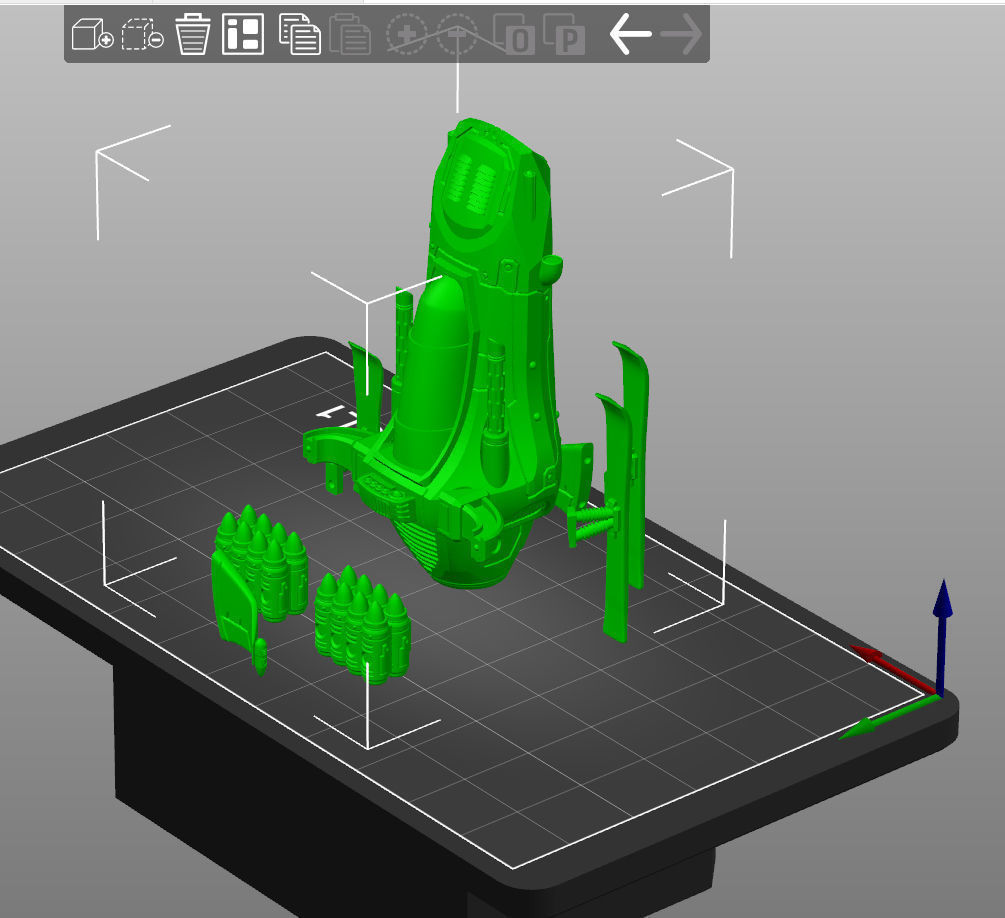This screenshot has height=918, width=1005.
Task: Click the Add instance plus icon
Action: point(407,34)
